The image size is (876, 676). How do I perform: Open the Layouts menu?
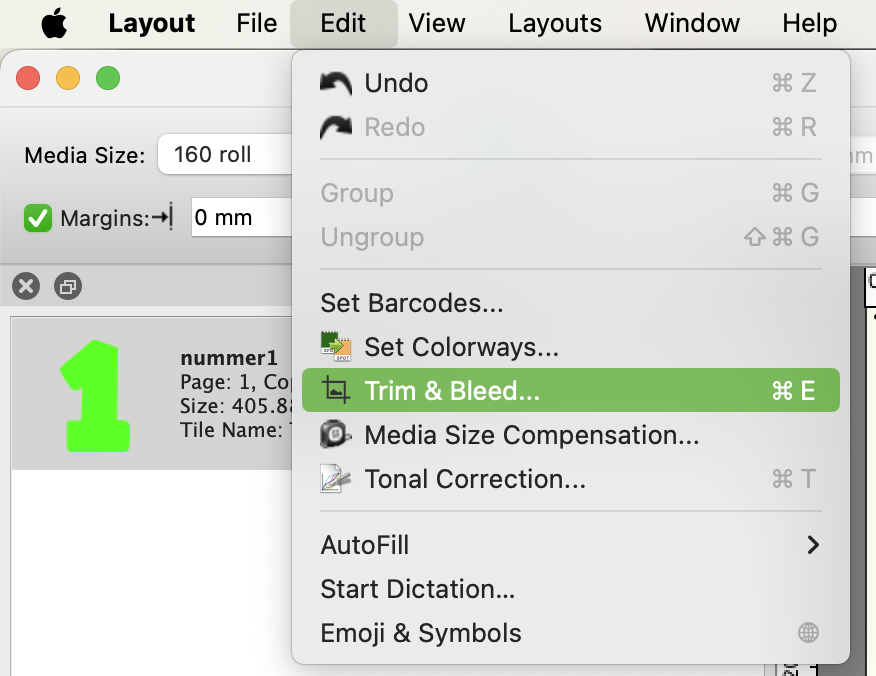[555, 23]
